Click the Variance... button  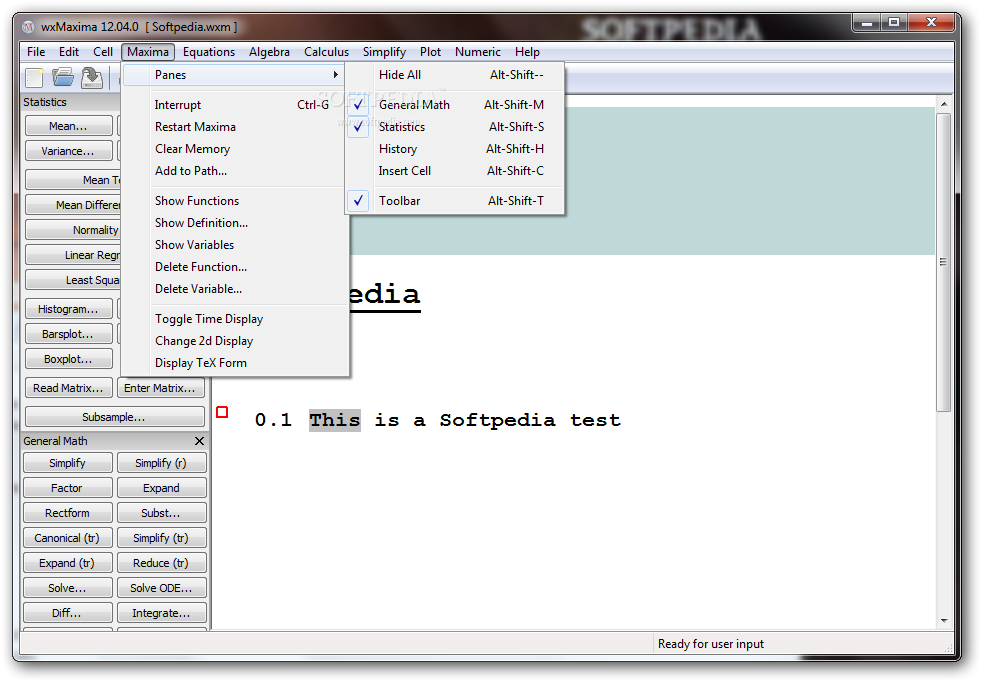(69, 151)
